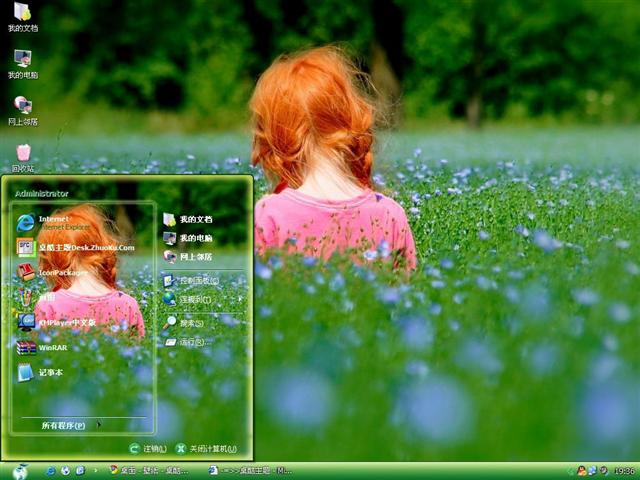This screenshot has width=640, height=480.
Task: Launch WinRAR from Start menu
Action: [x=42, y=348]
